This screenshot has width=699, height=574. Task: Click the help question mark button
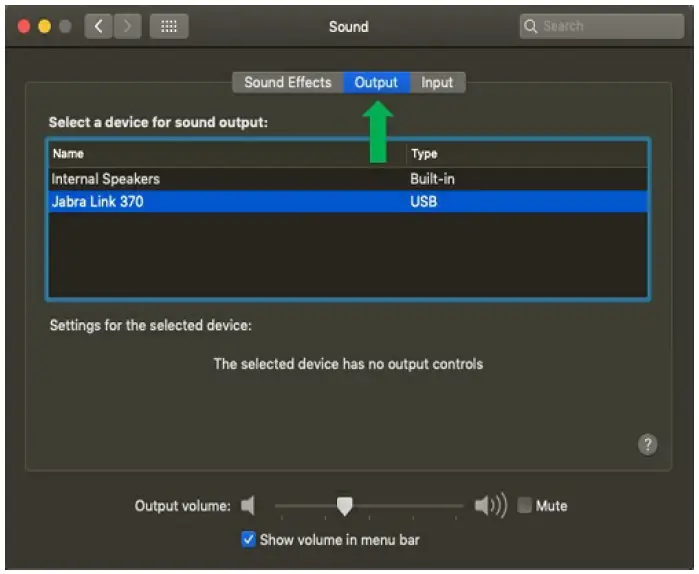[648, 445]
